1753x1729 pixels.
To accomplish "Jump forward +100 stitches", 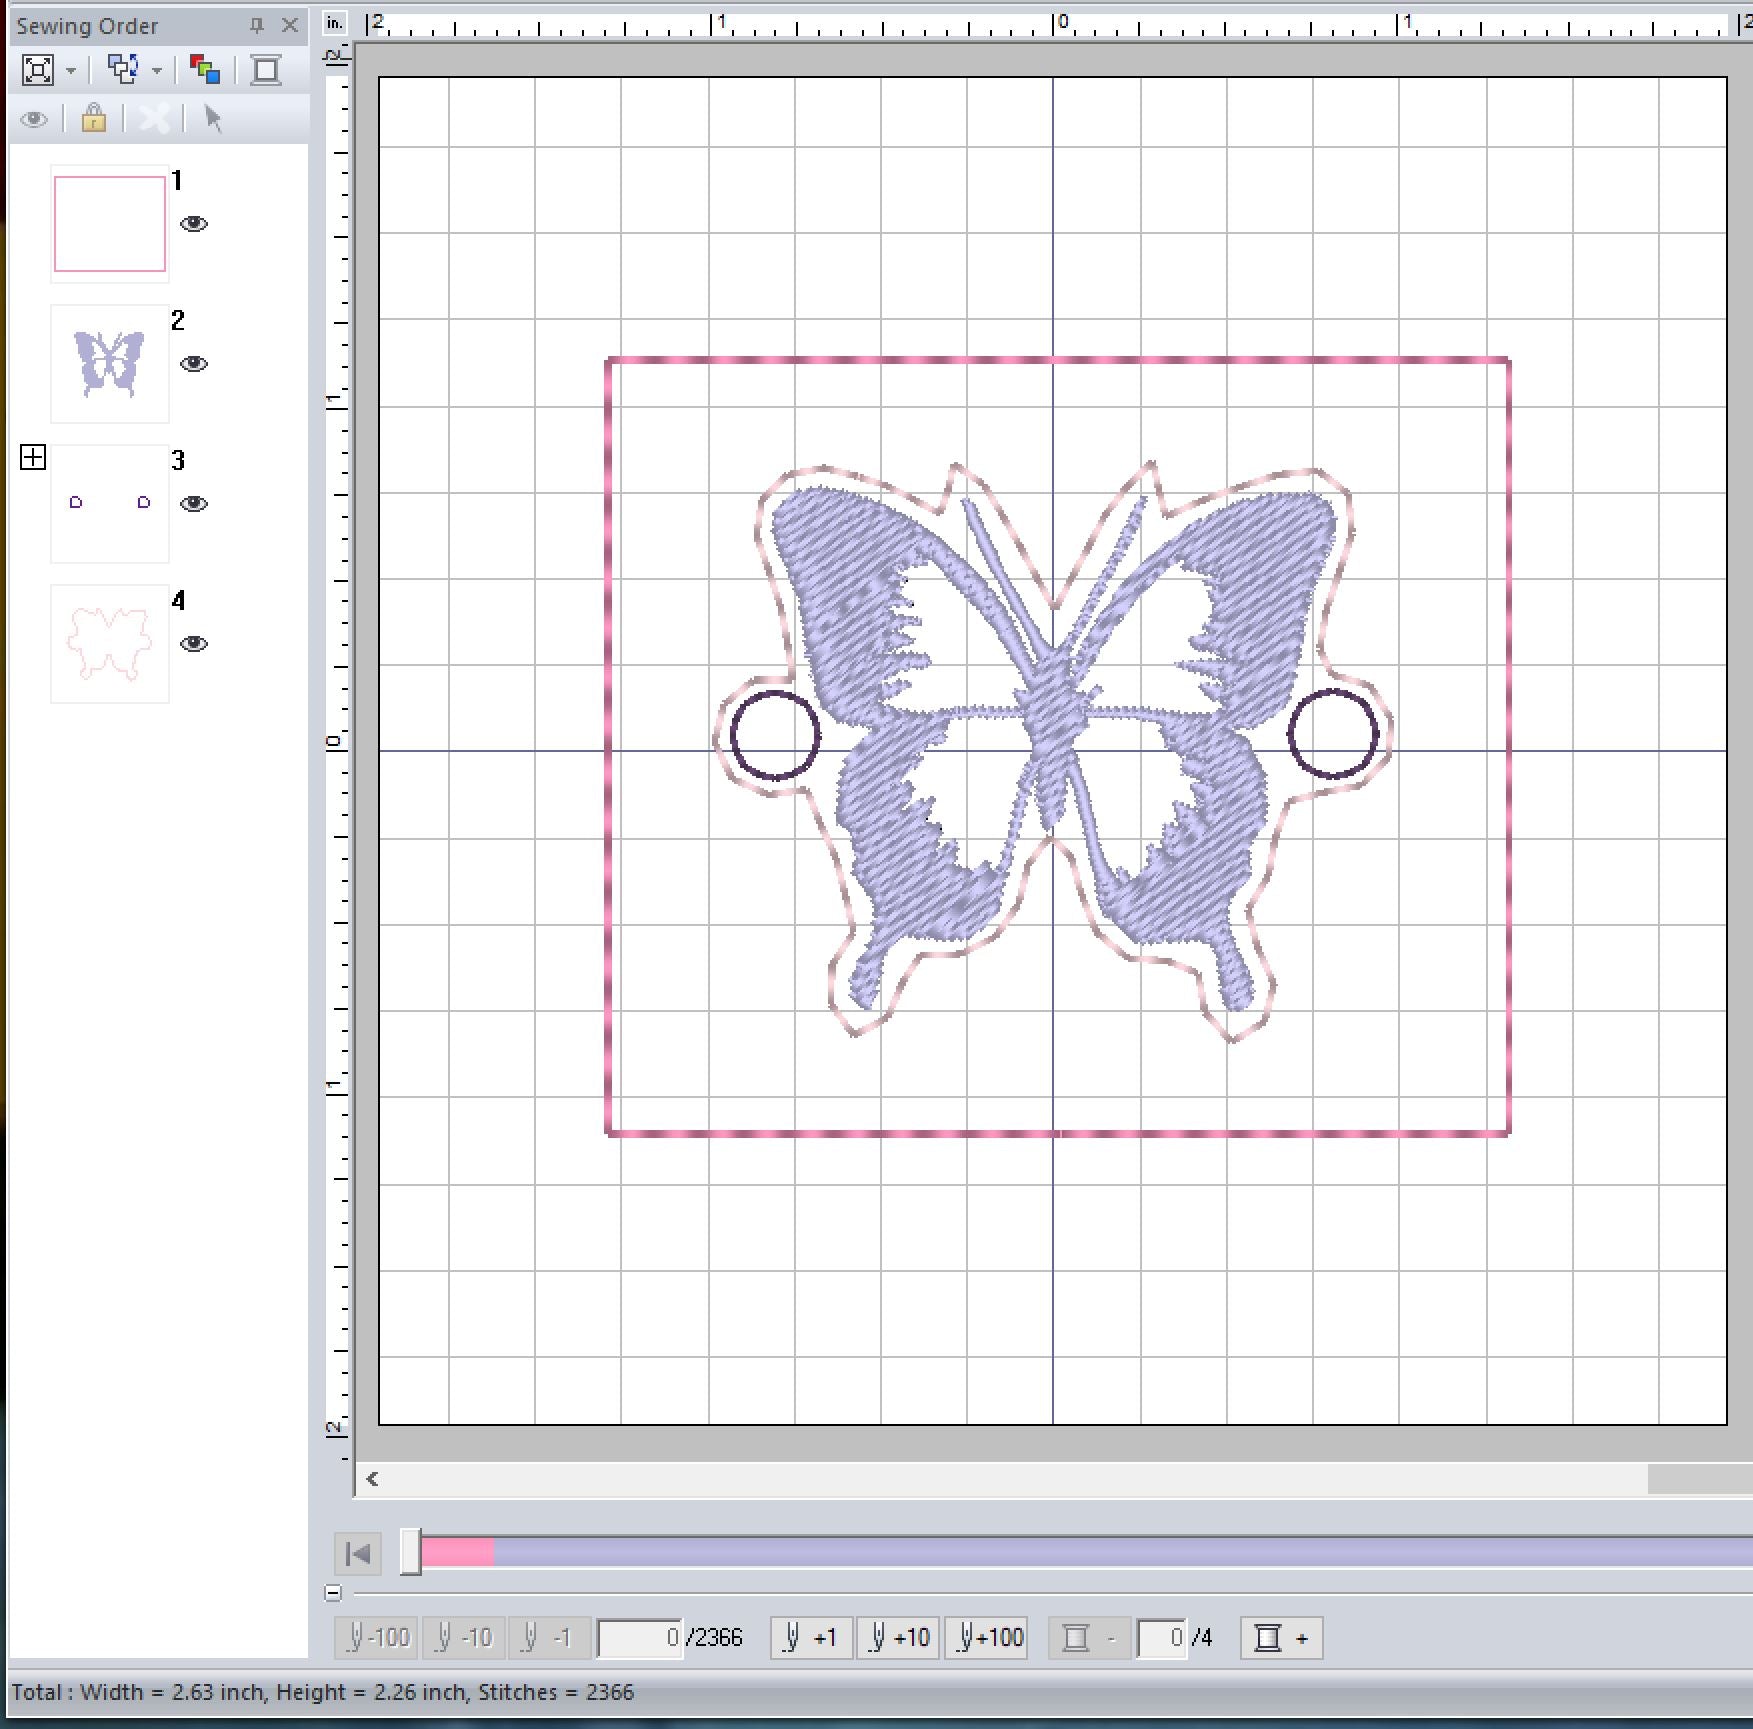I will point(987,1638).
